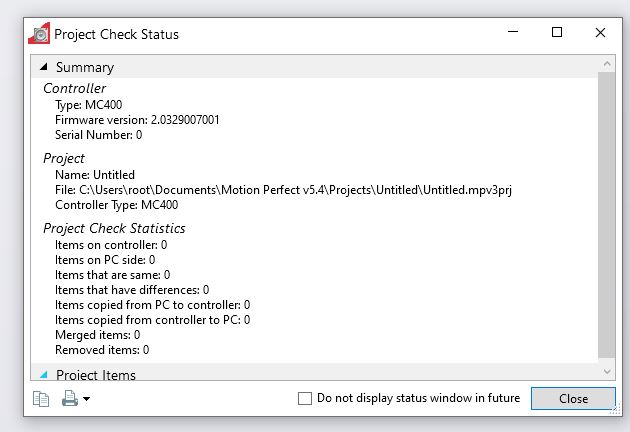Collapse the Summary section

coord(44,67)
